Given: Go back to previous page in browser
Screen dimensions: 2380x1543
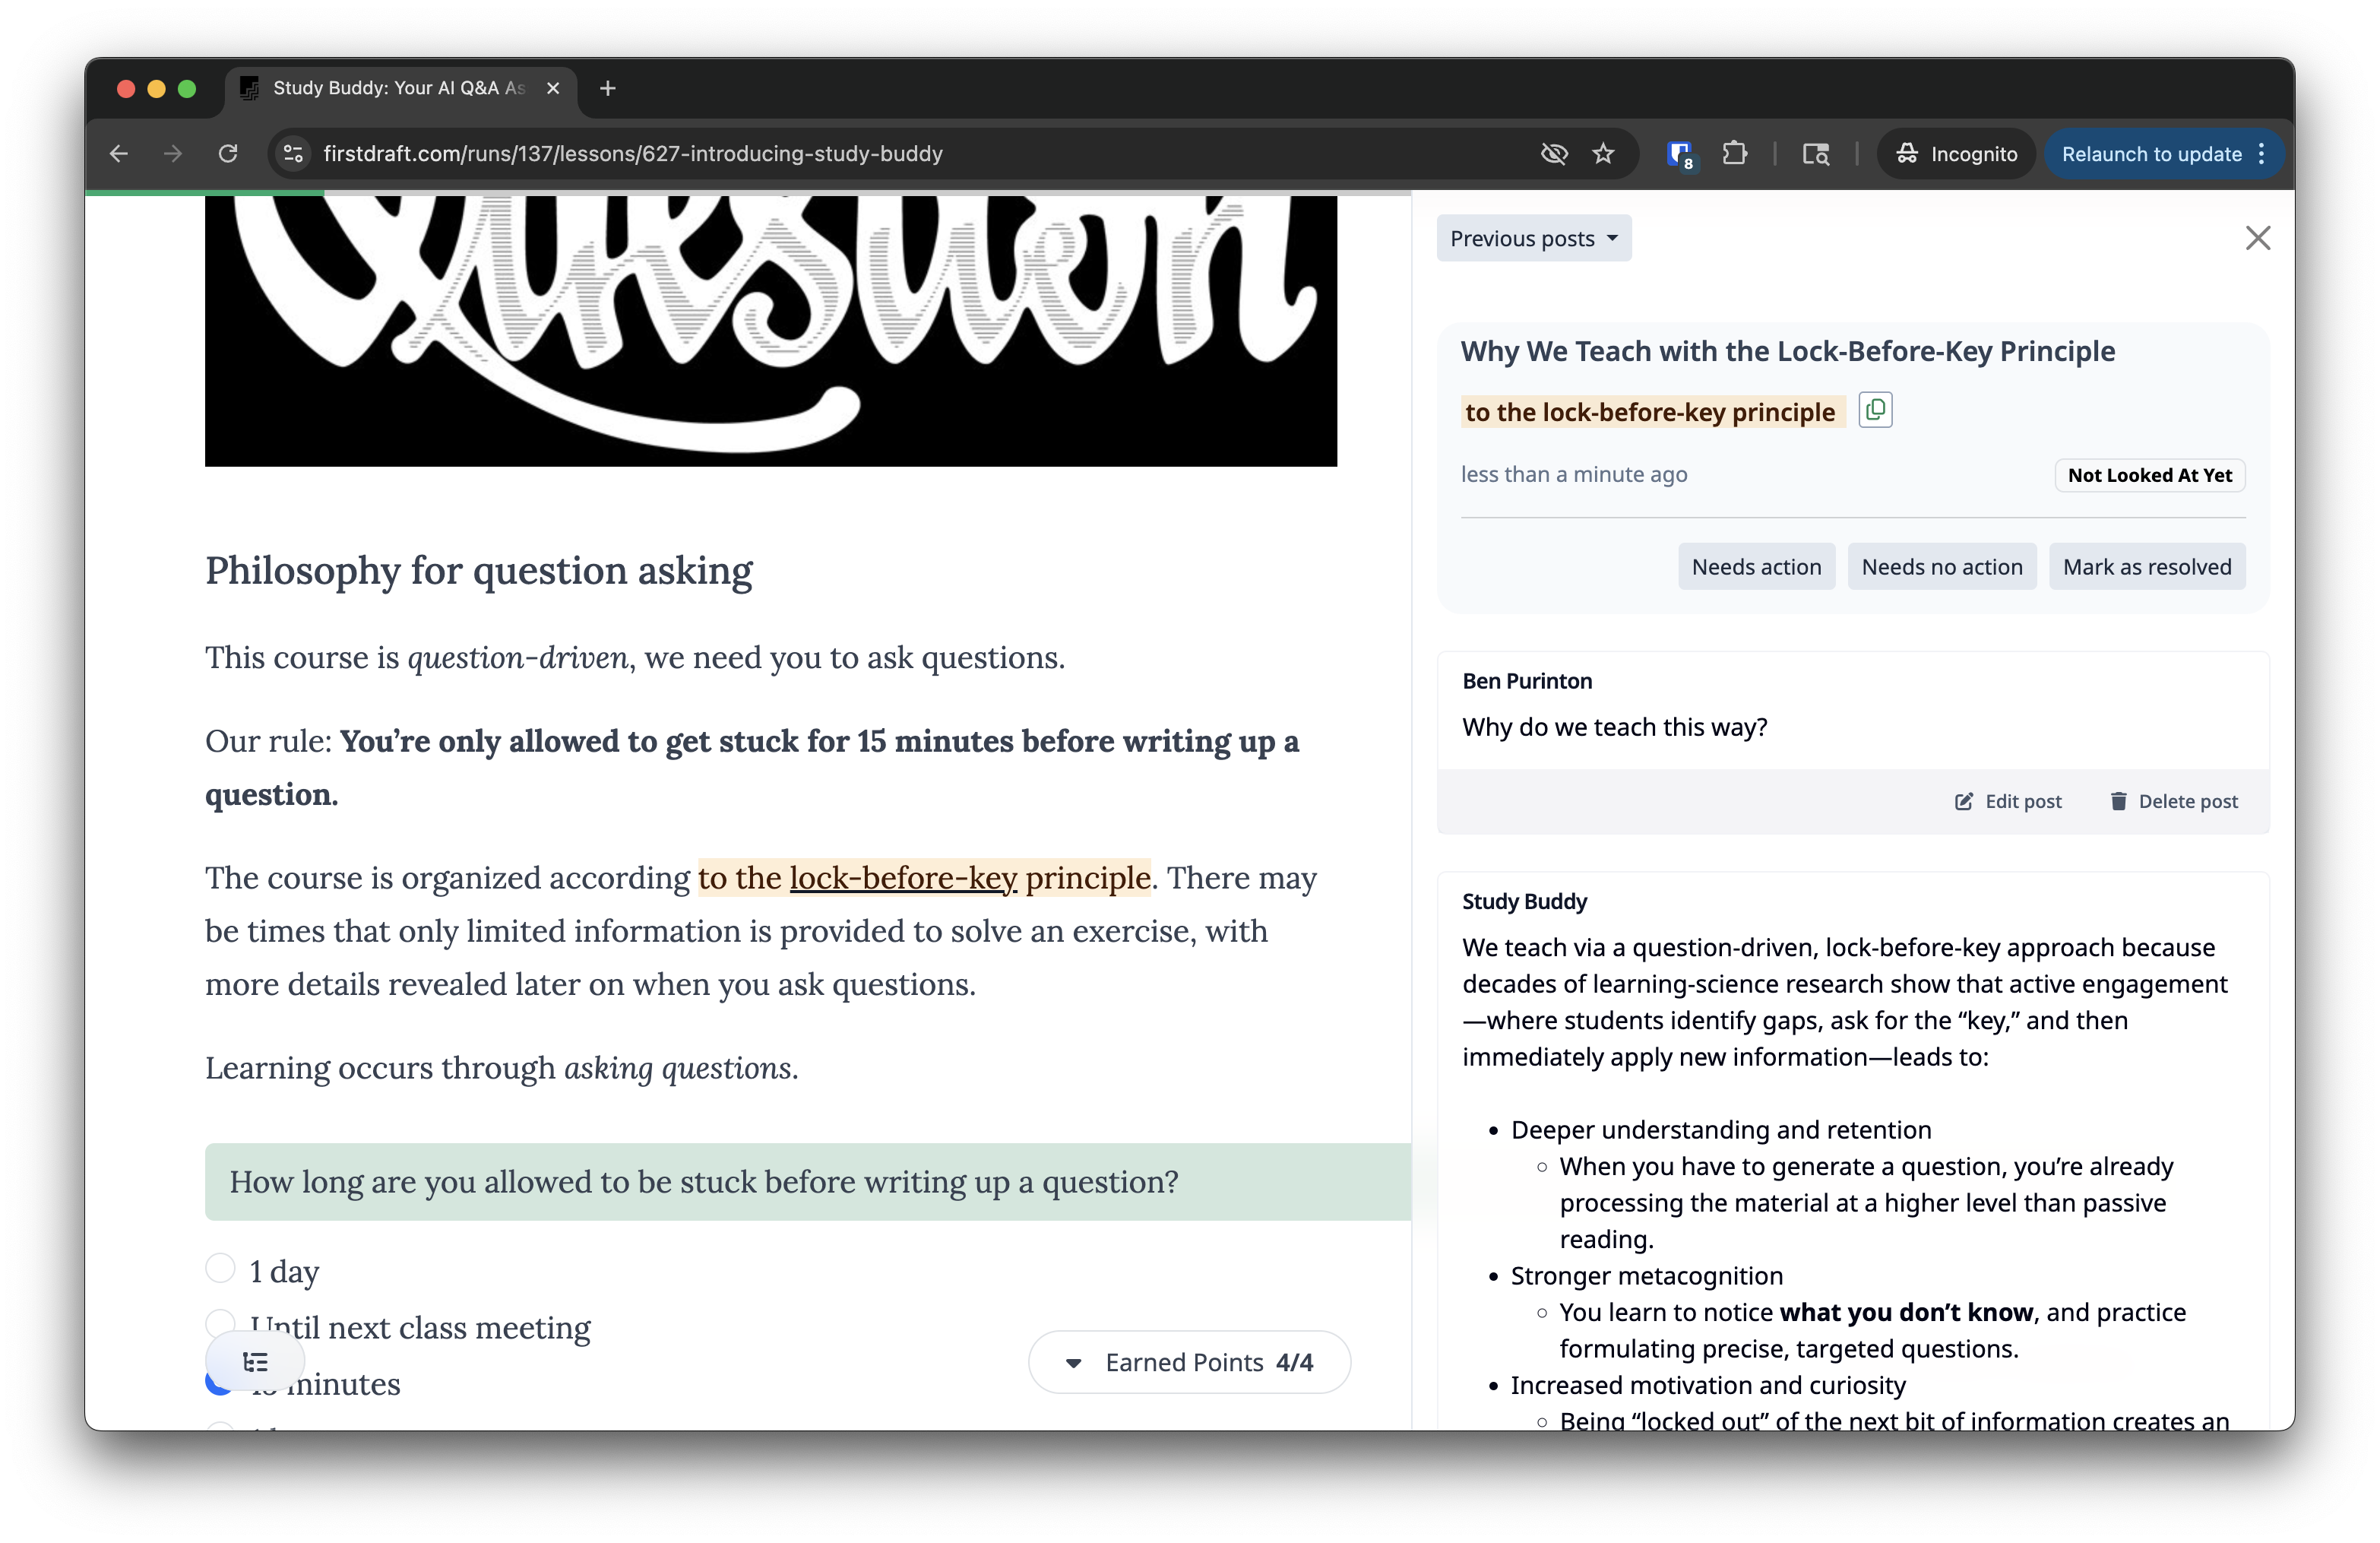Looking at the screenshot, I should (x=119, y=154).
